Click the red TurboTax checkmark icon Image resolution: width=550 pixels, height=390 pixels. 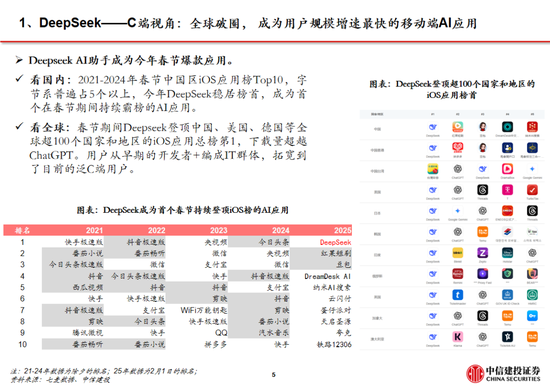pyautogui.click(x=532, y=190)
